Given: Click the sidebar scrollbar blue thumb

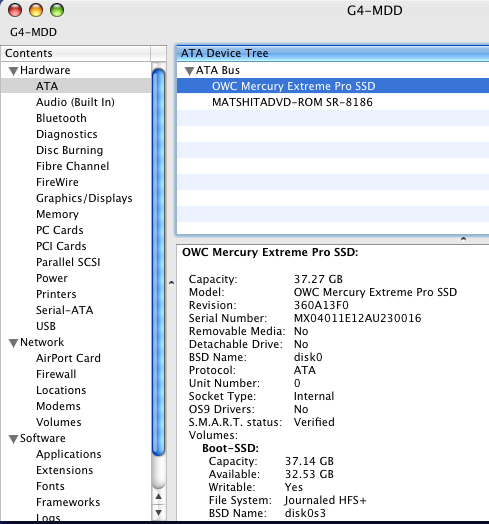Looking at the screenshot, I should pos(158,262).
